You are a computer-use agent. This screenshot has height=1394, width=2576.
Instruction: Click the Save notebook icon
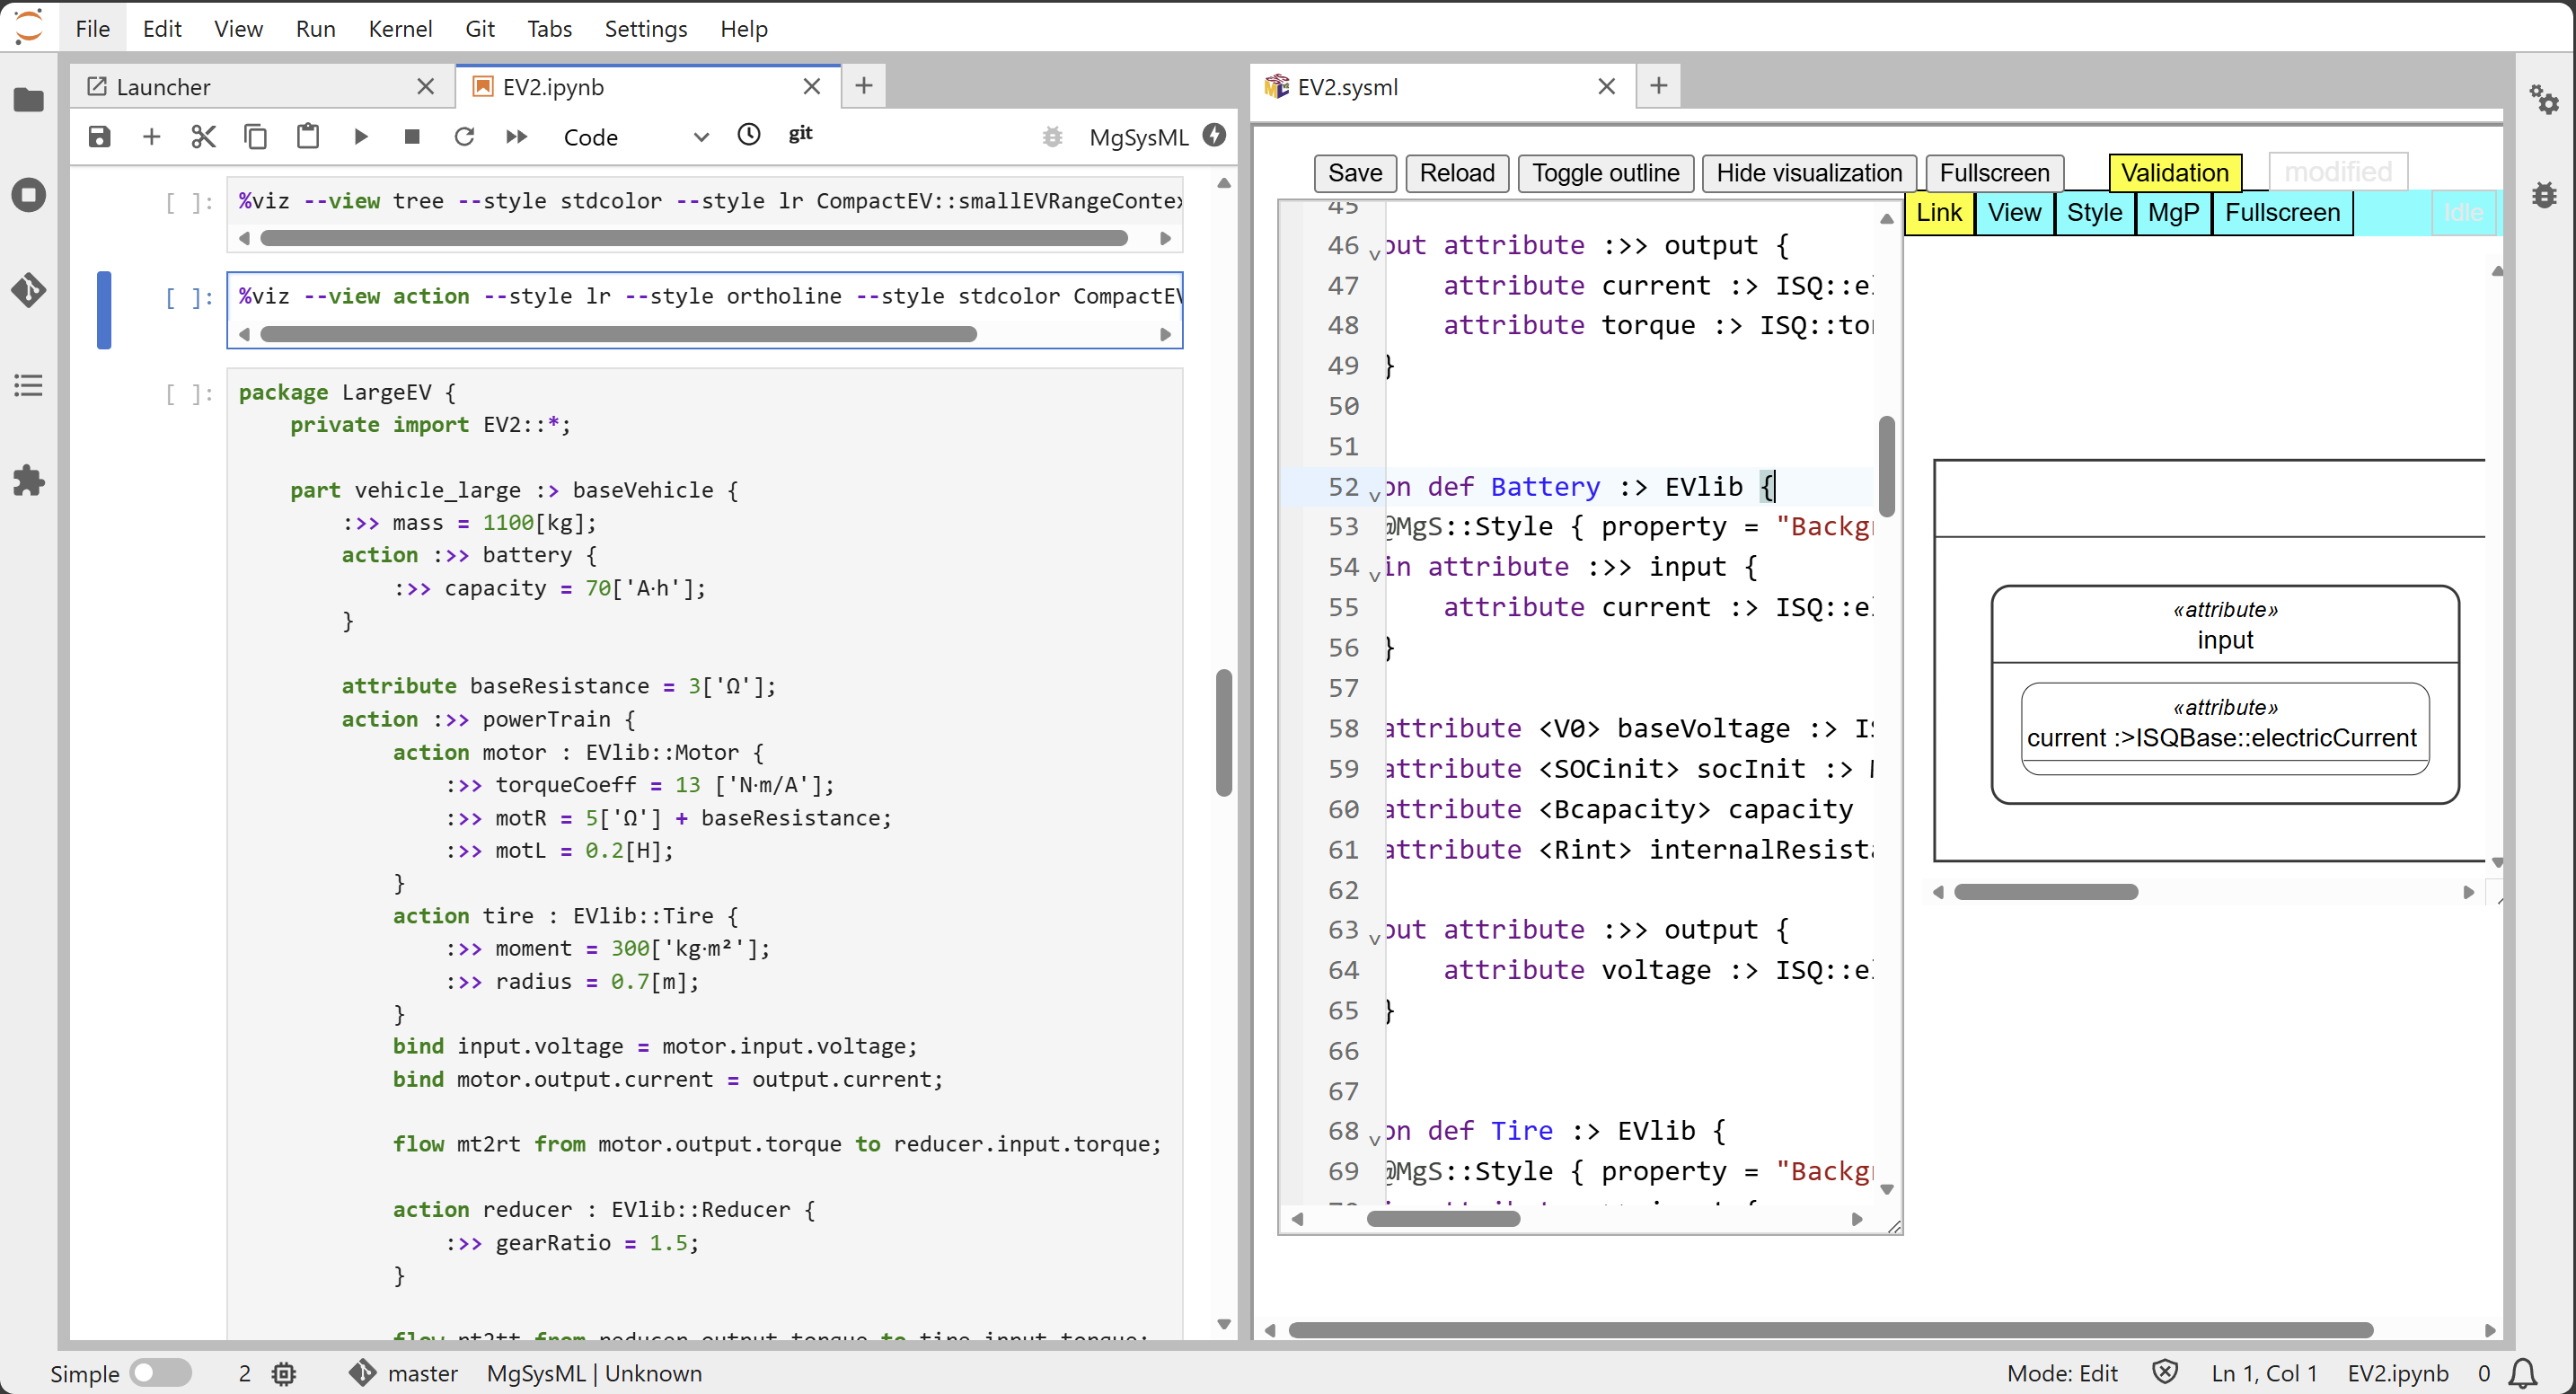[99, 136]
